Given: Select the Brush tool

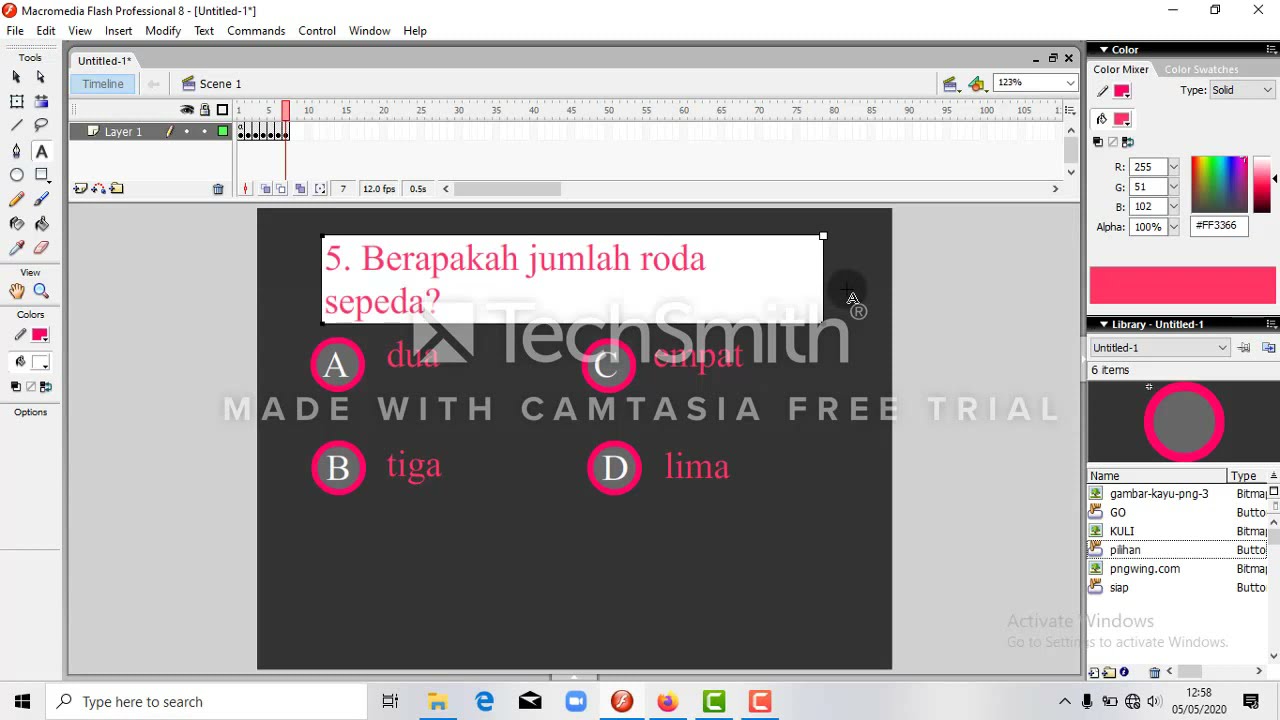Looking at the screenshot, I should 41,199.
